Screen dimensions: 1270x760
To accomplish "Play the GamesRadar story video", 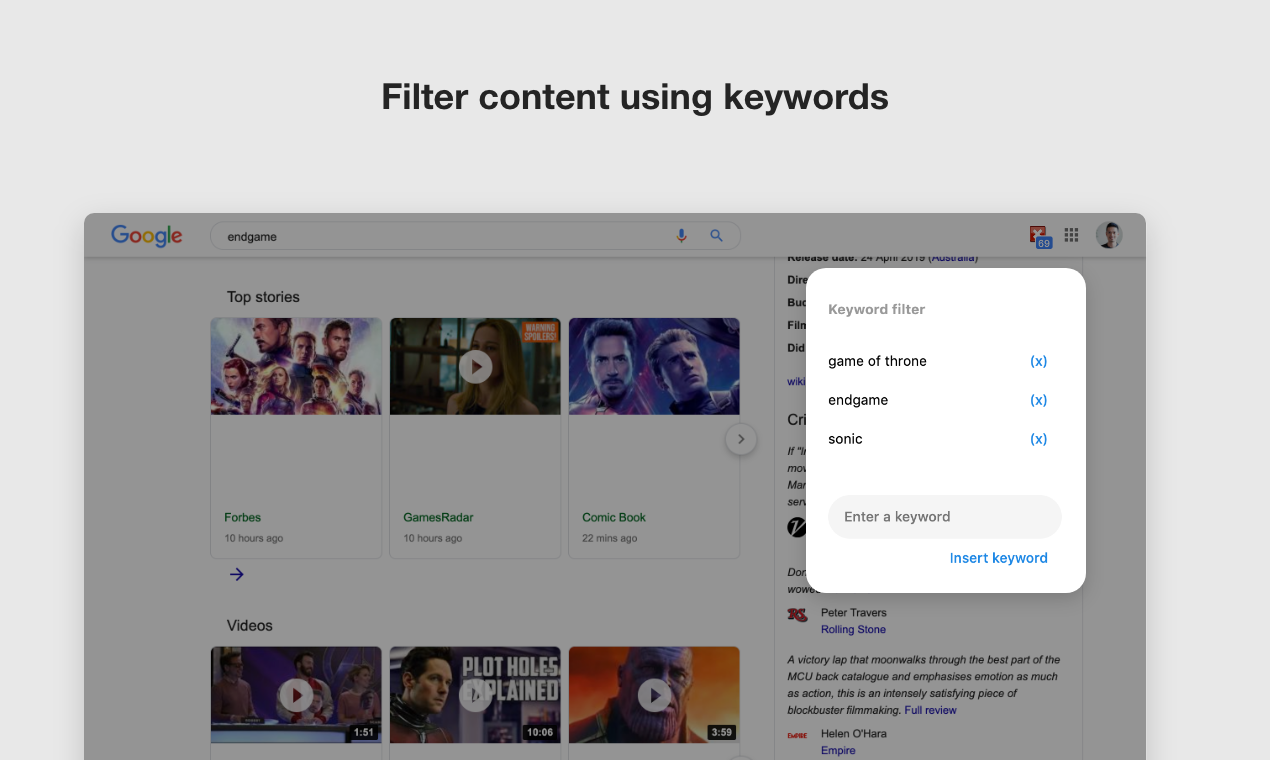I will [x=475, y=366].
